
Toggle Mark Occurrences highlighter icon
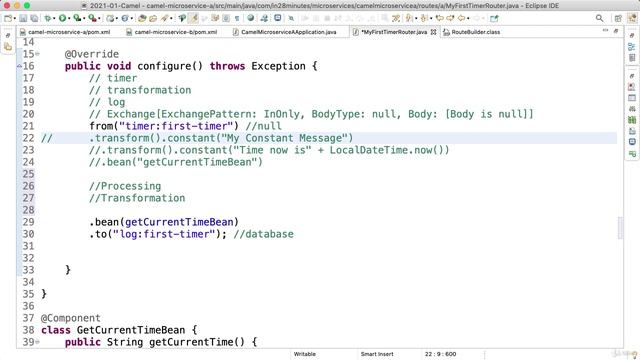point(193,18)
